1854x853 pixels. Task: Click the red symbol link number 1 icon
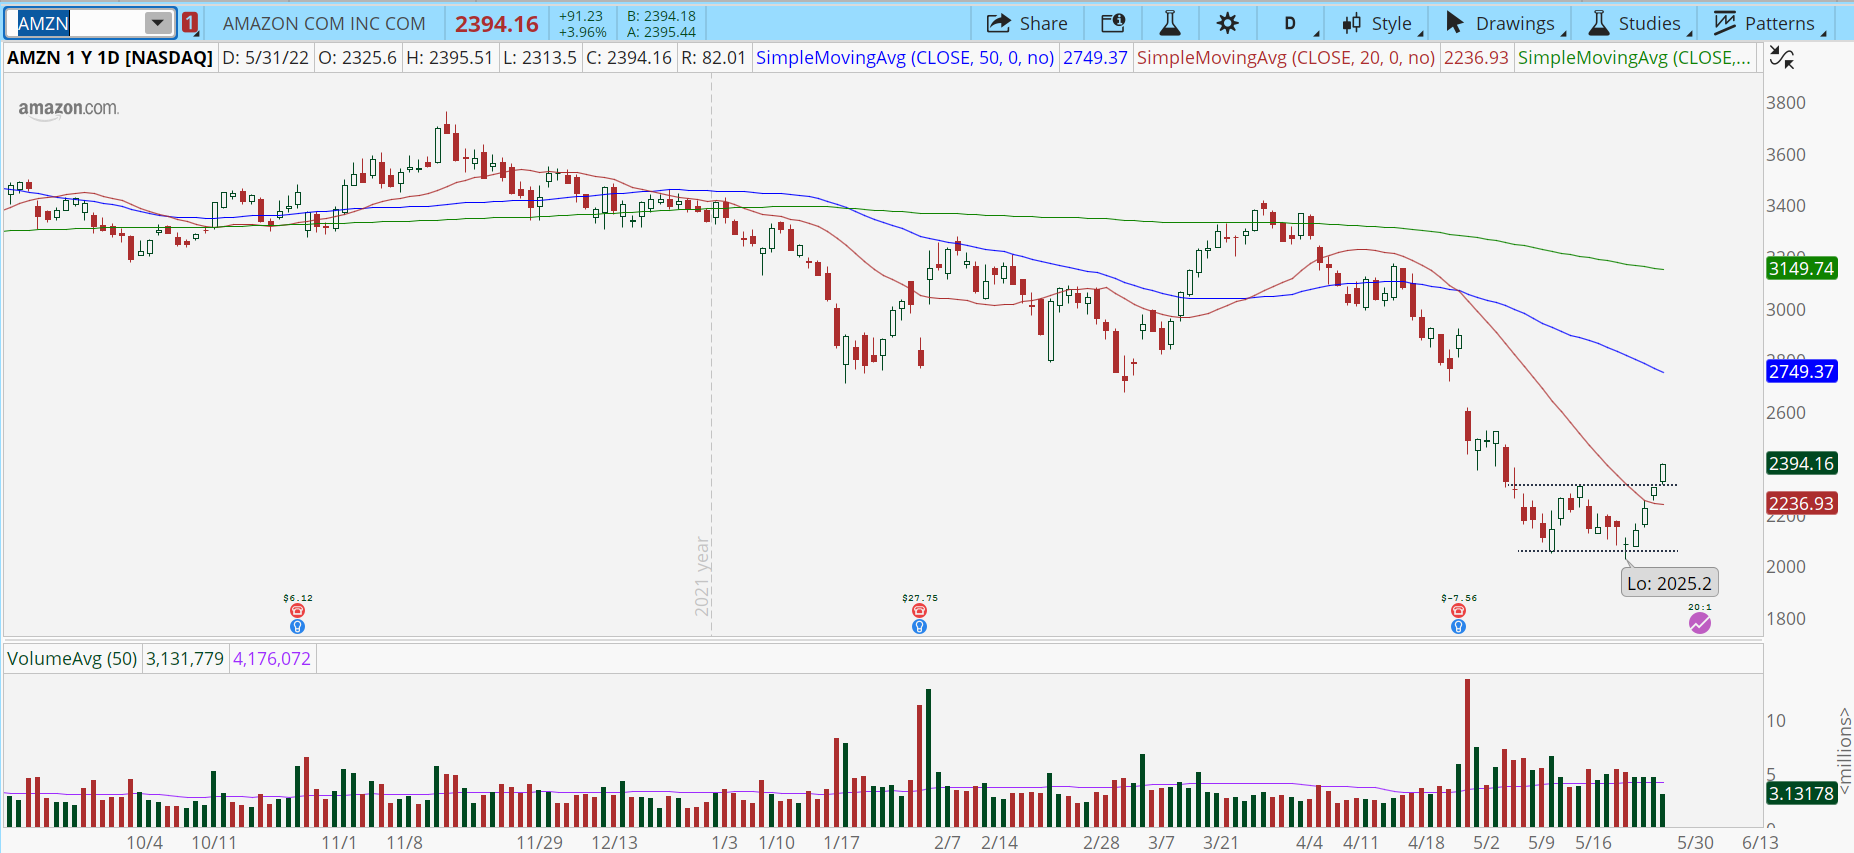tap(190, 22)
